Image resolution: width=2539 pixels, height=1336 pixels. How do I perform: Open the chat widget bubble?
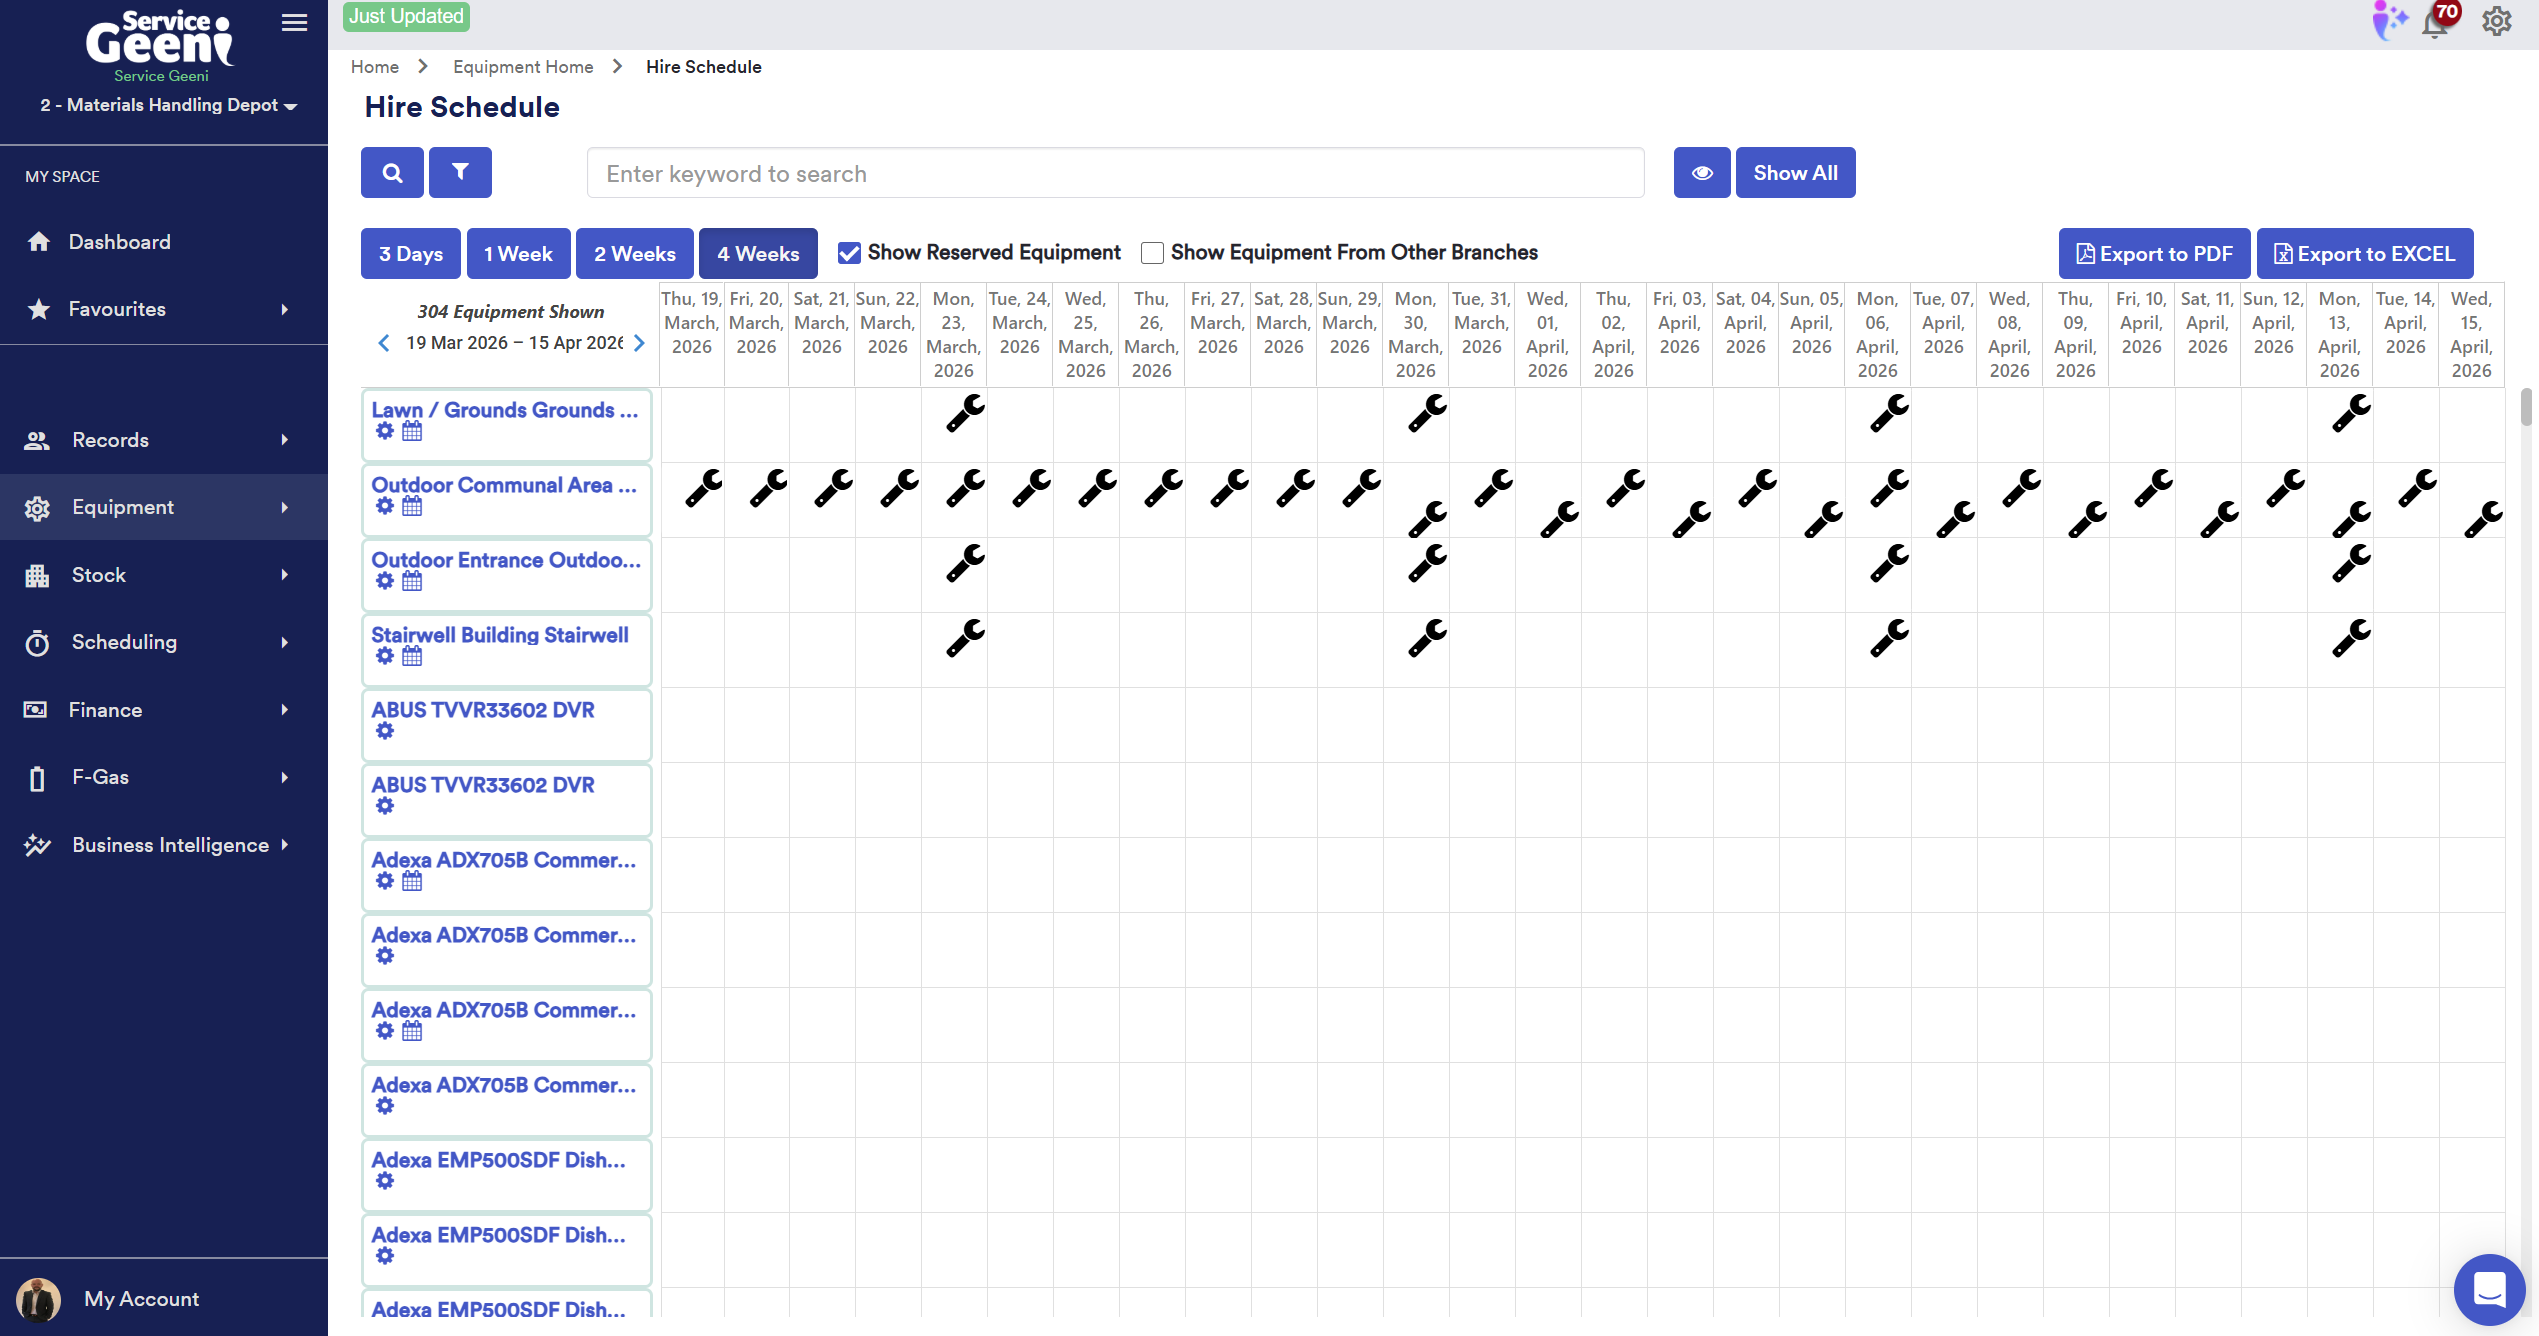click(2488, 1289)
